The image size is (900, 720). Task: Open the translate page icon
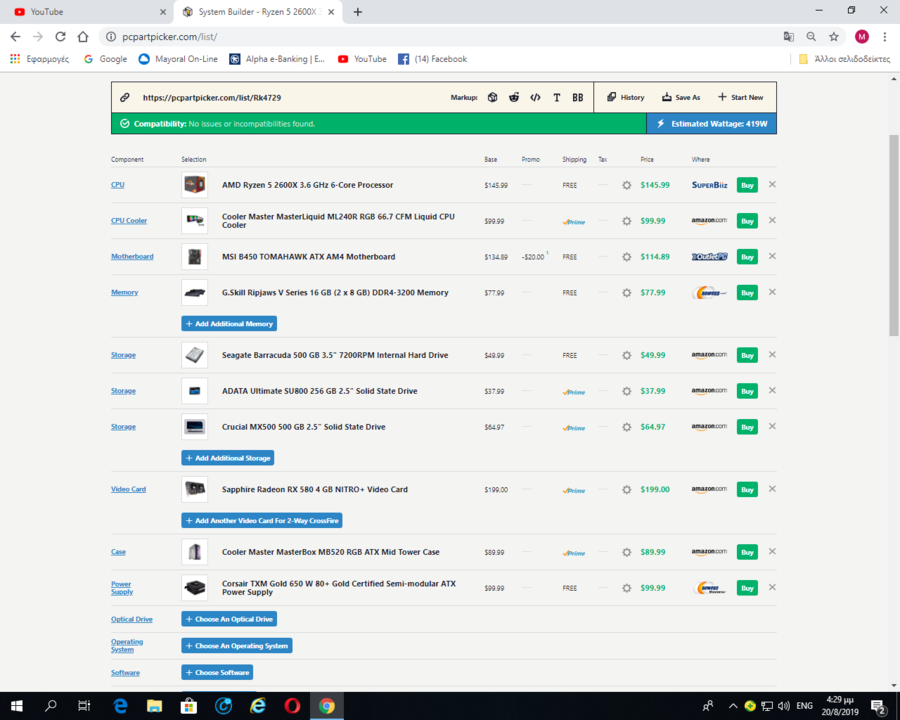tap(789, 37)
